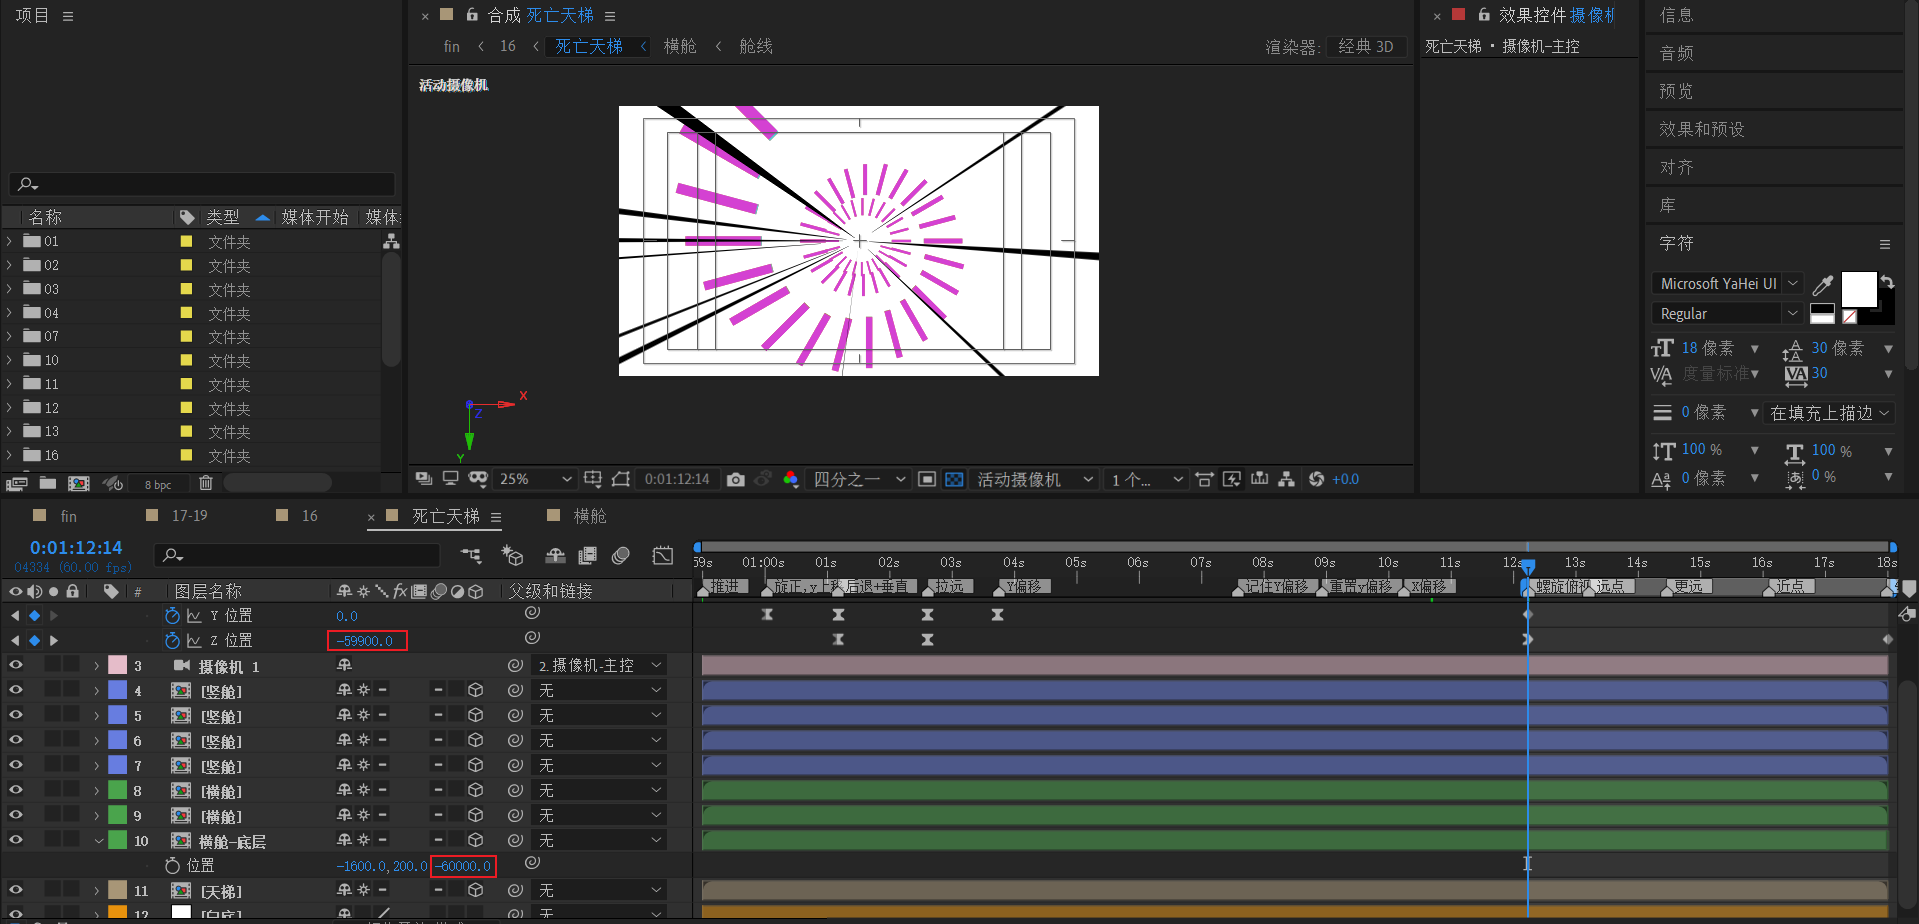Switch to the 横舱 timeline tab
The height and width of the screenshot is (924, 1919).
(x=590, y=516)
